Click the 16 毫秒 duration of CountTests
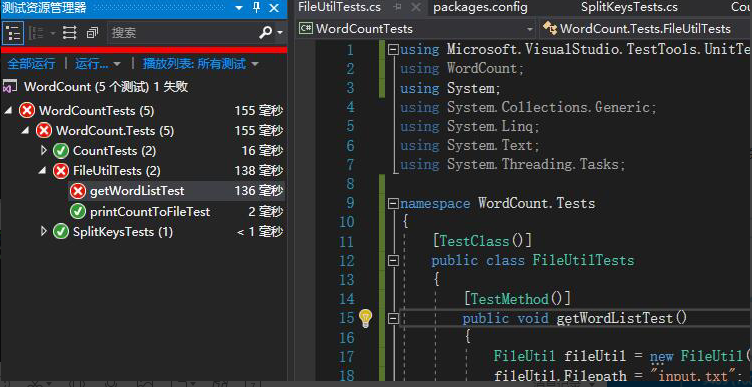This screenshot has width=752, height=387. pos(262,151)
